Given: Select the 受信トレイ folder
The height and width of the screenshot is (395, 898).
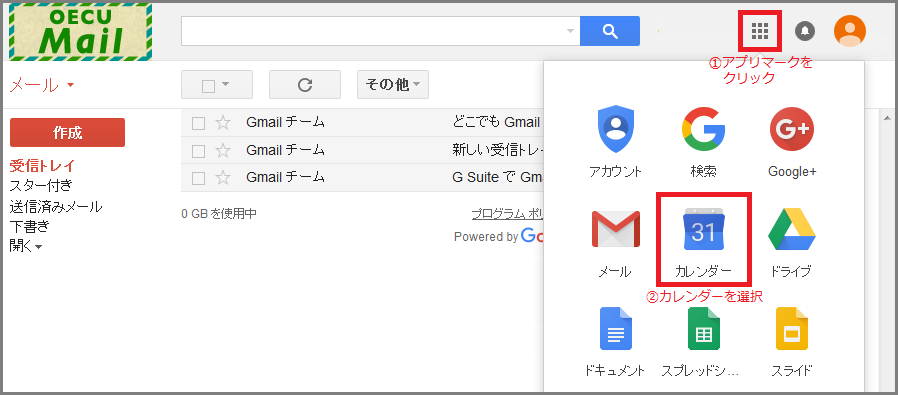Looking at the screenshot, I should (x=42, y=167).
